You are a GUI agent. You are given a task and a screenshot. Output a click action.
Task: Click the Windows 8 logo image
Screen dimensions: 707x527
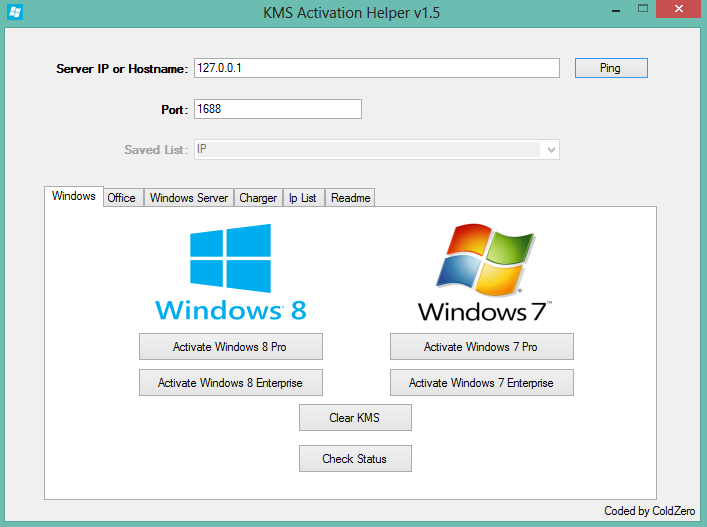230,272
